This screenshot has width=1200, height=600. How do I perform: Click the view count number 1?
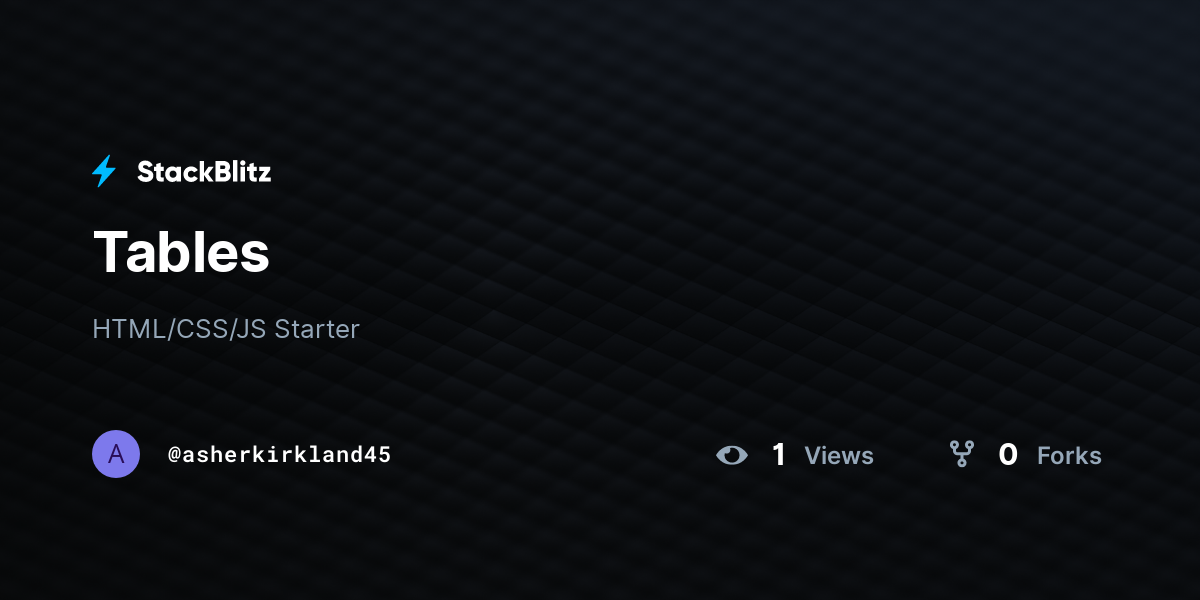779,455
